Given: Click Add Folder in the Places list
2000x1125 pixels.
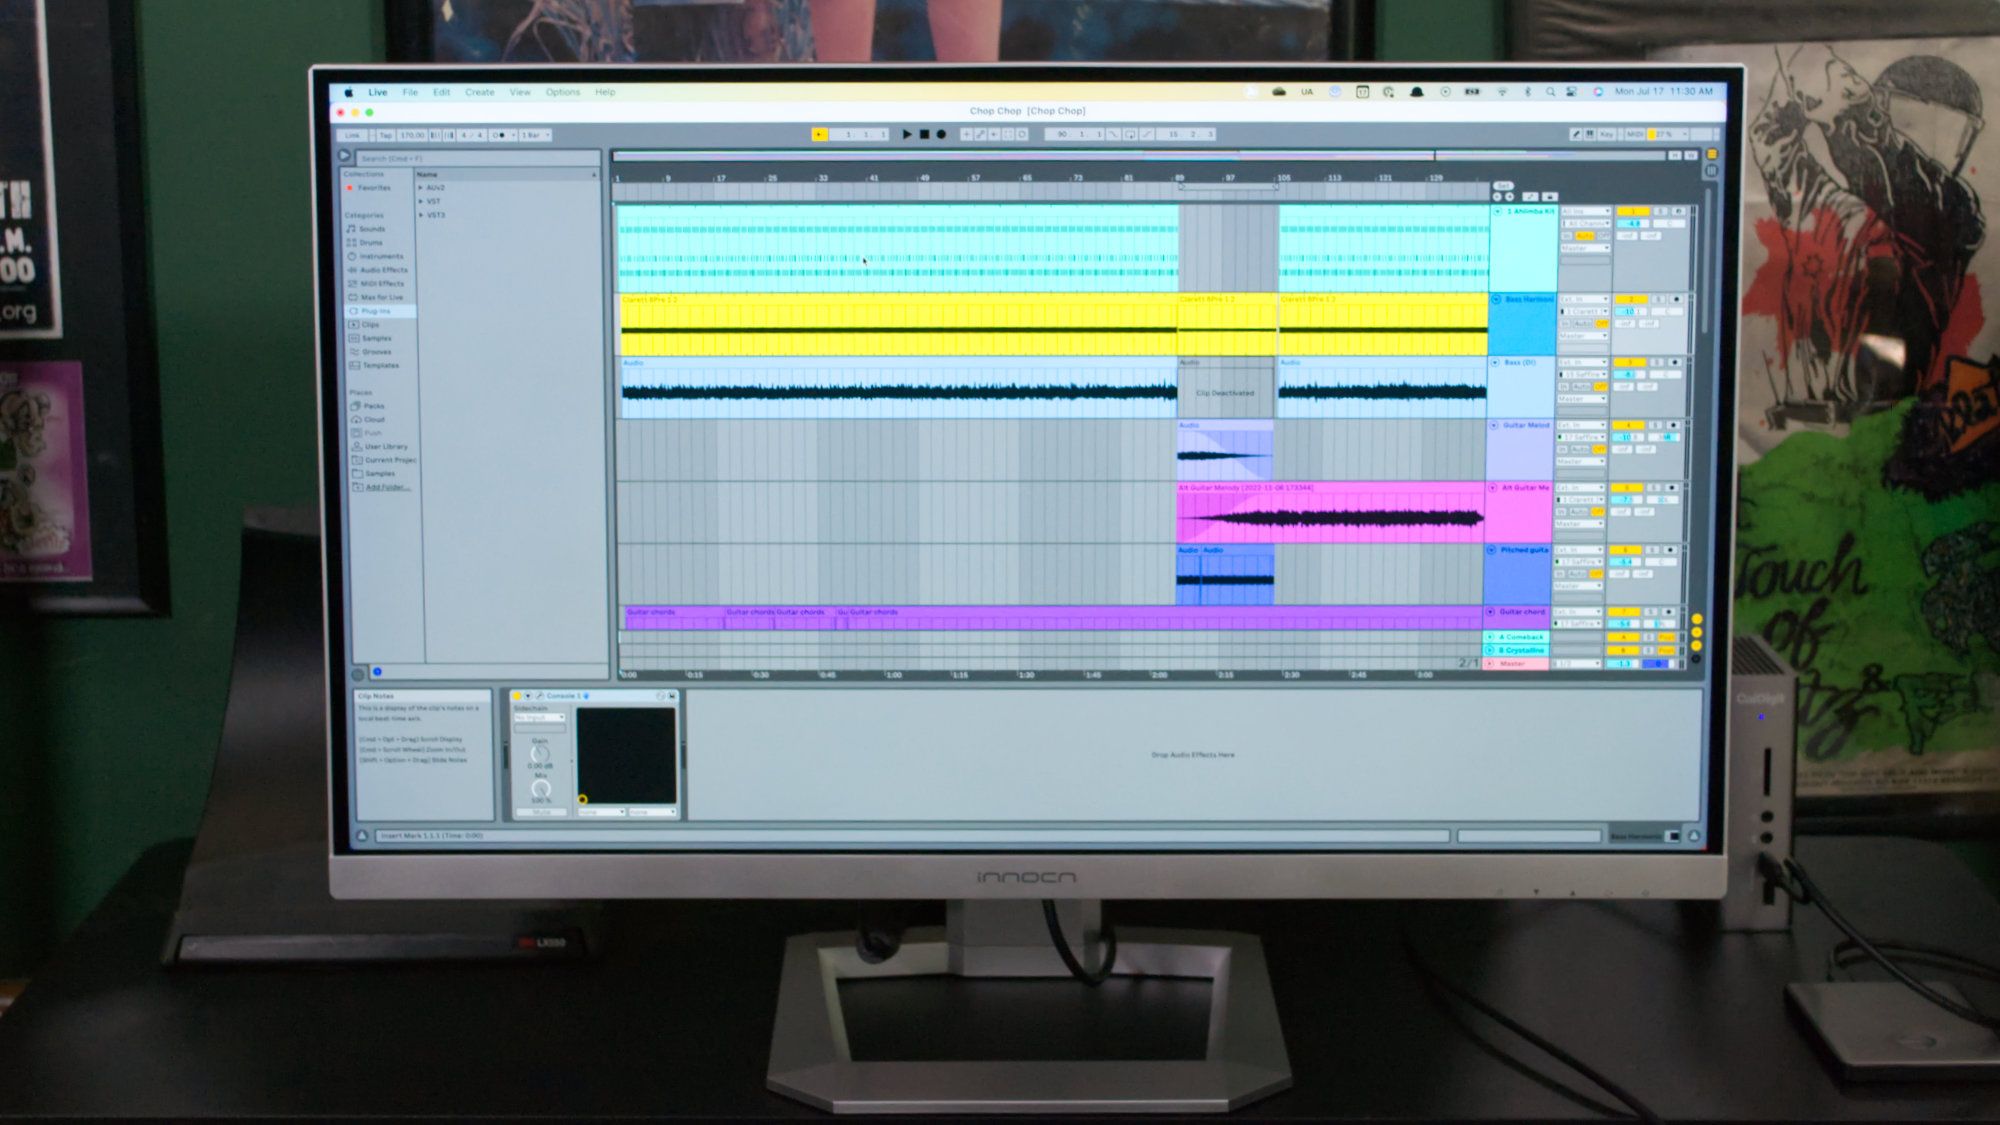Looking at the screenshot, I should pos(385,487).
